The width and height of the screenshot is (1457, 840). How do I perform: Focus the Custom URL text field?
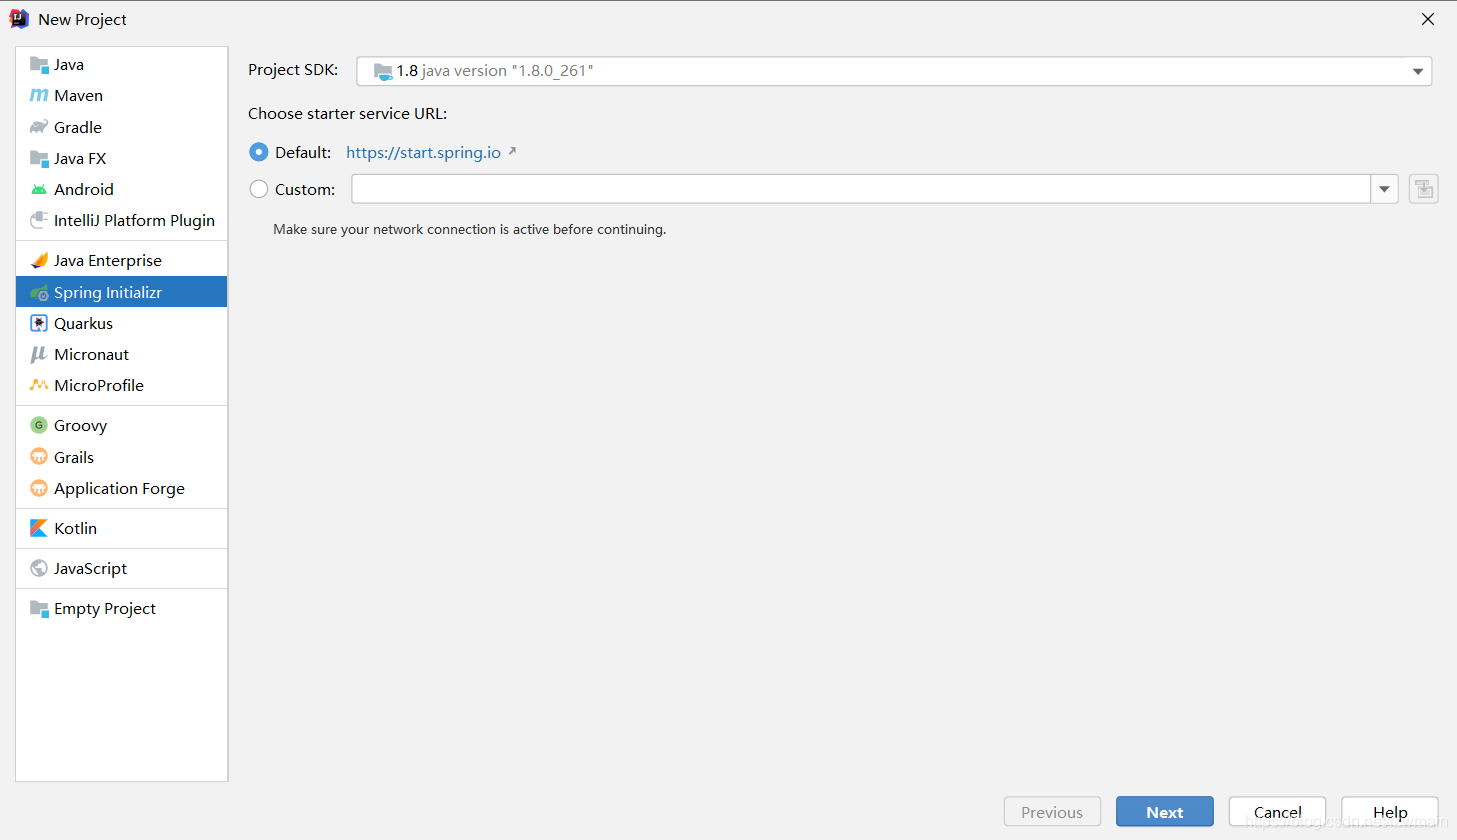pos(861,189)
